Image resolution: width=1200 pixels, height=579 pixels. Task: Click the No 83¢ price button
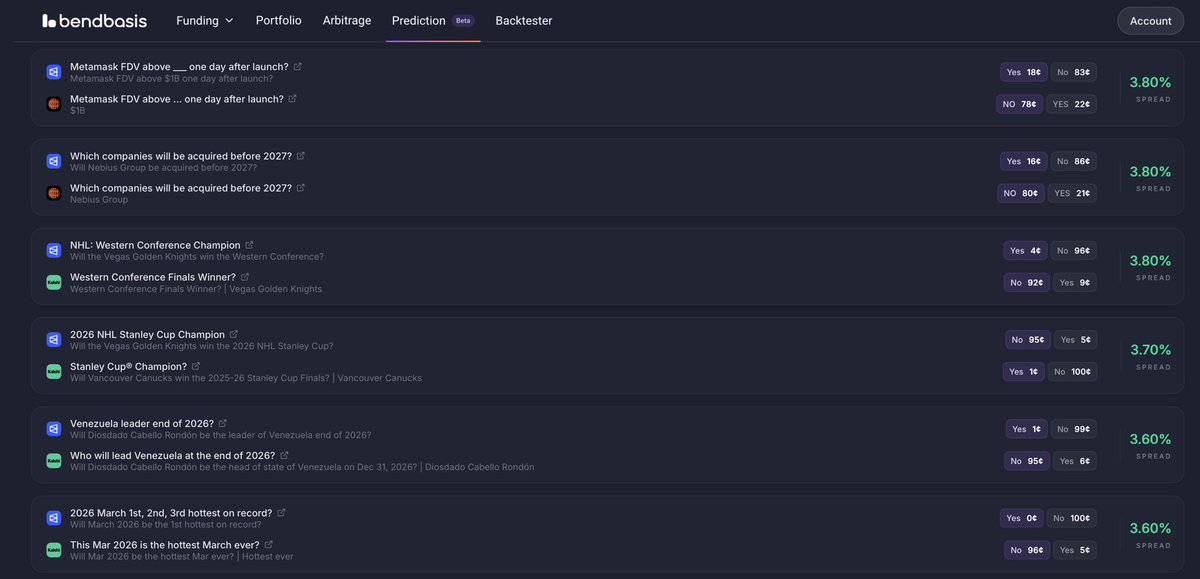pos(1073,72)
